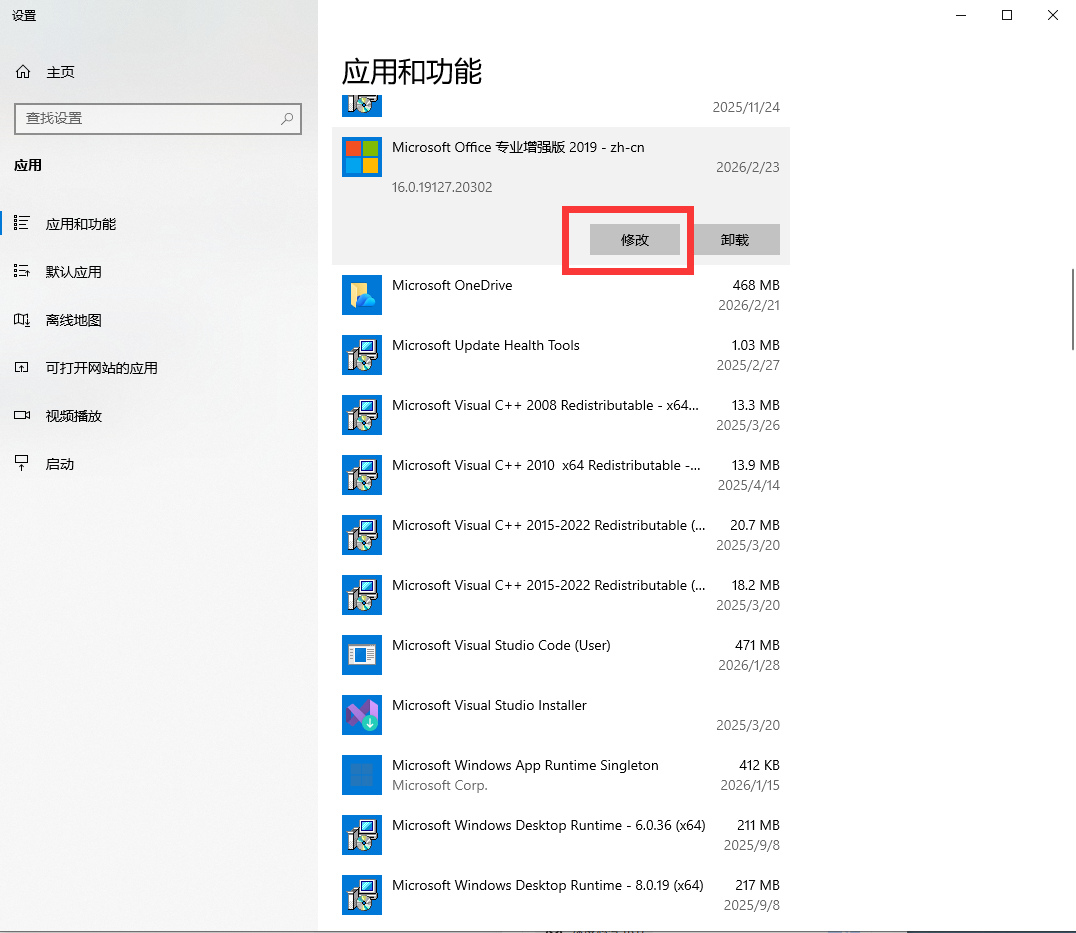The height and width of the screenshot is (933, 1076).
Task: Click the Windows App Runtime Singleton icon
Action: click(x=362, y=775)
